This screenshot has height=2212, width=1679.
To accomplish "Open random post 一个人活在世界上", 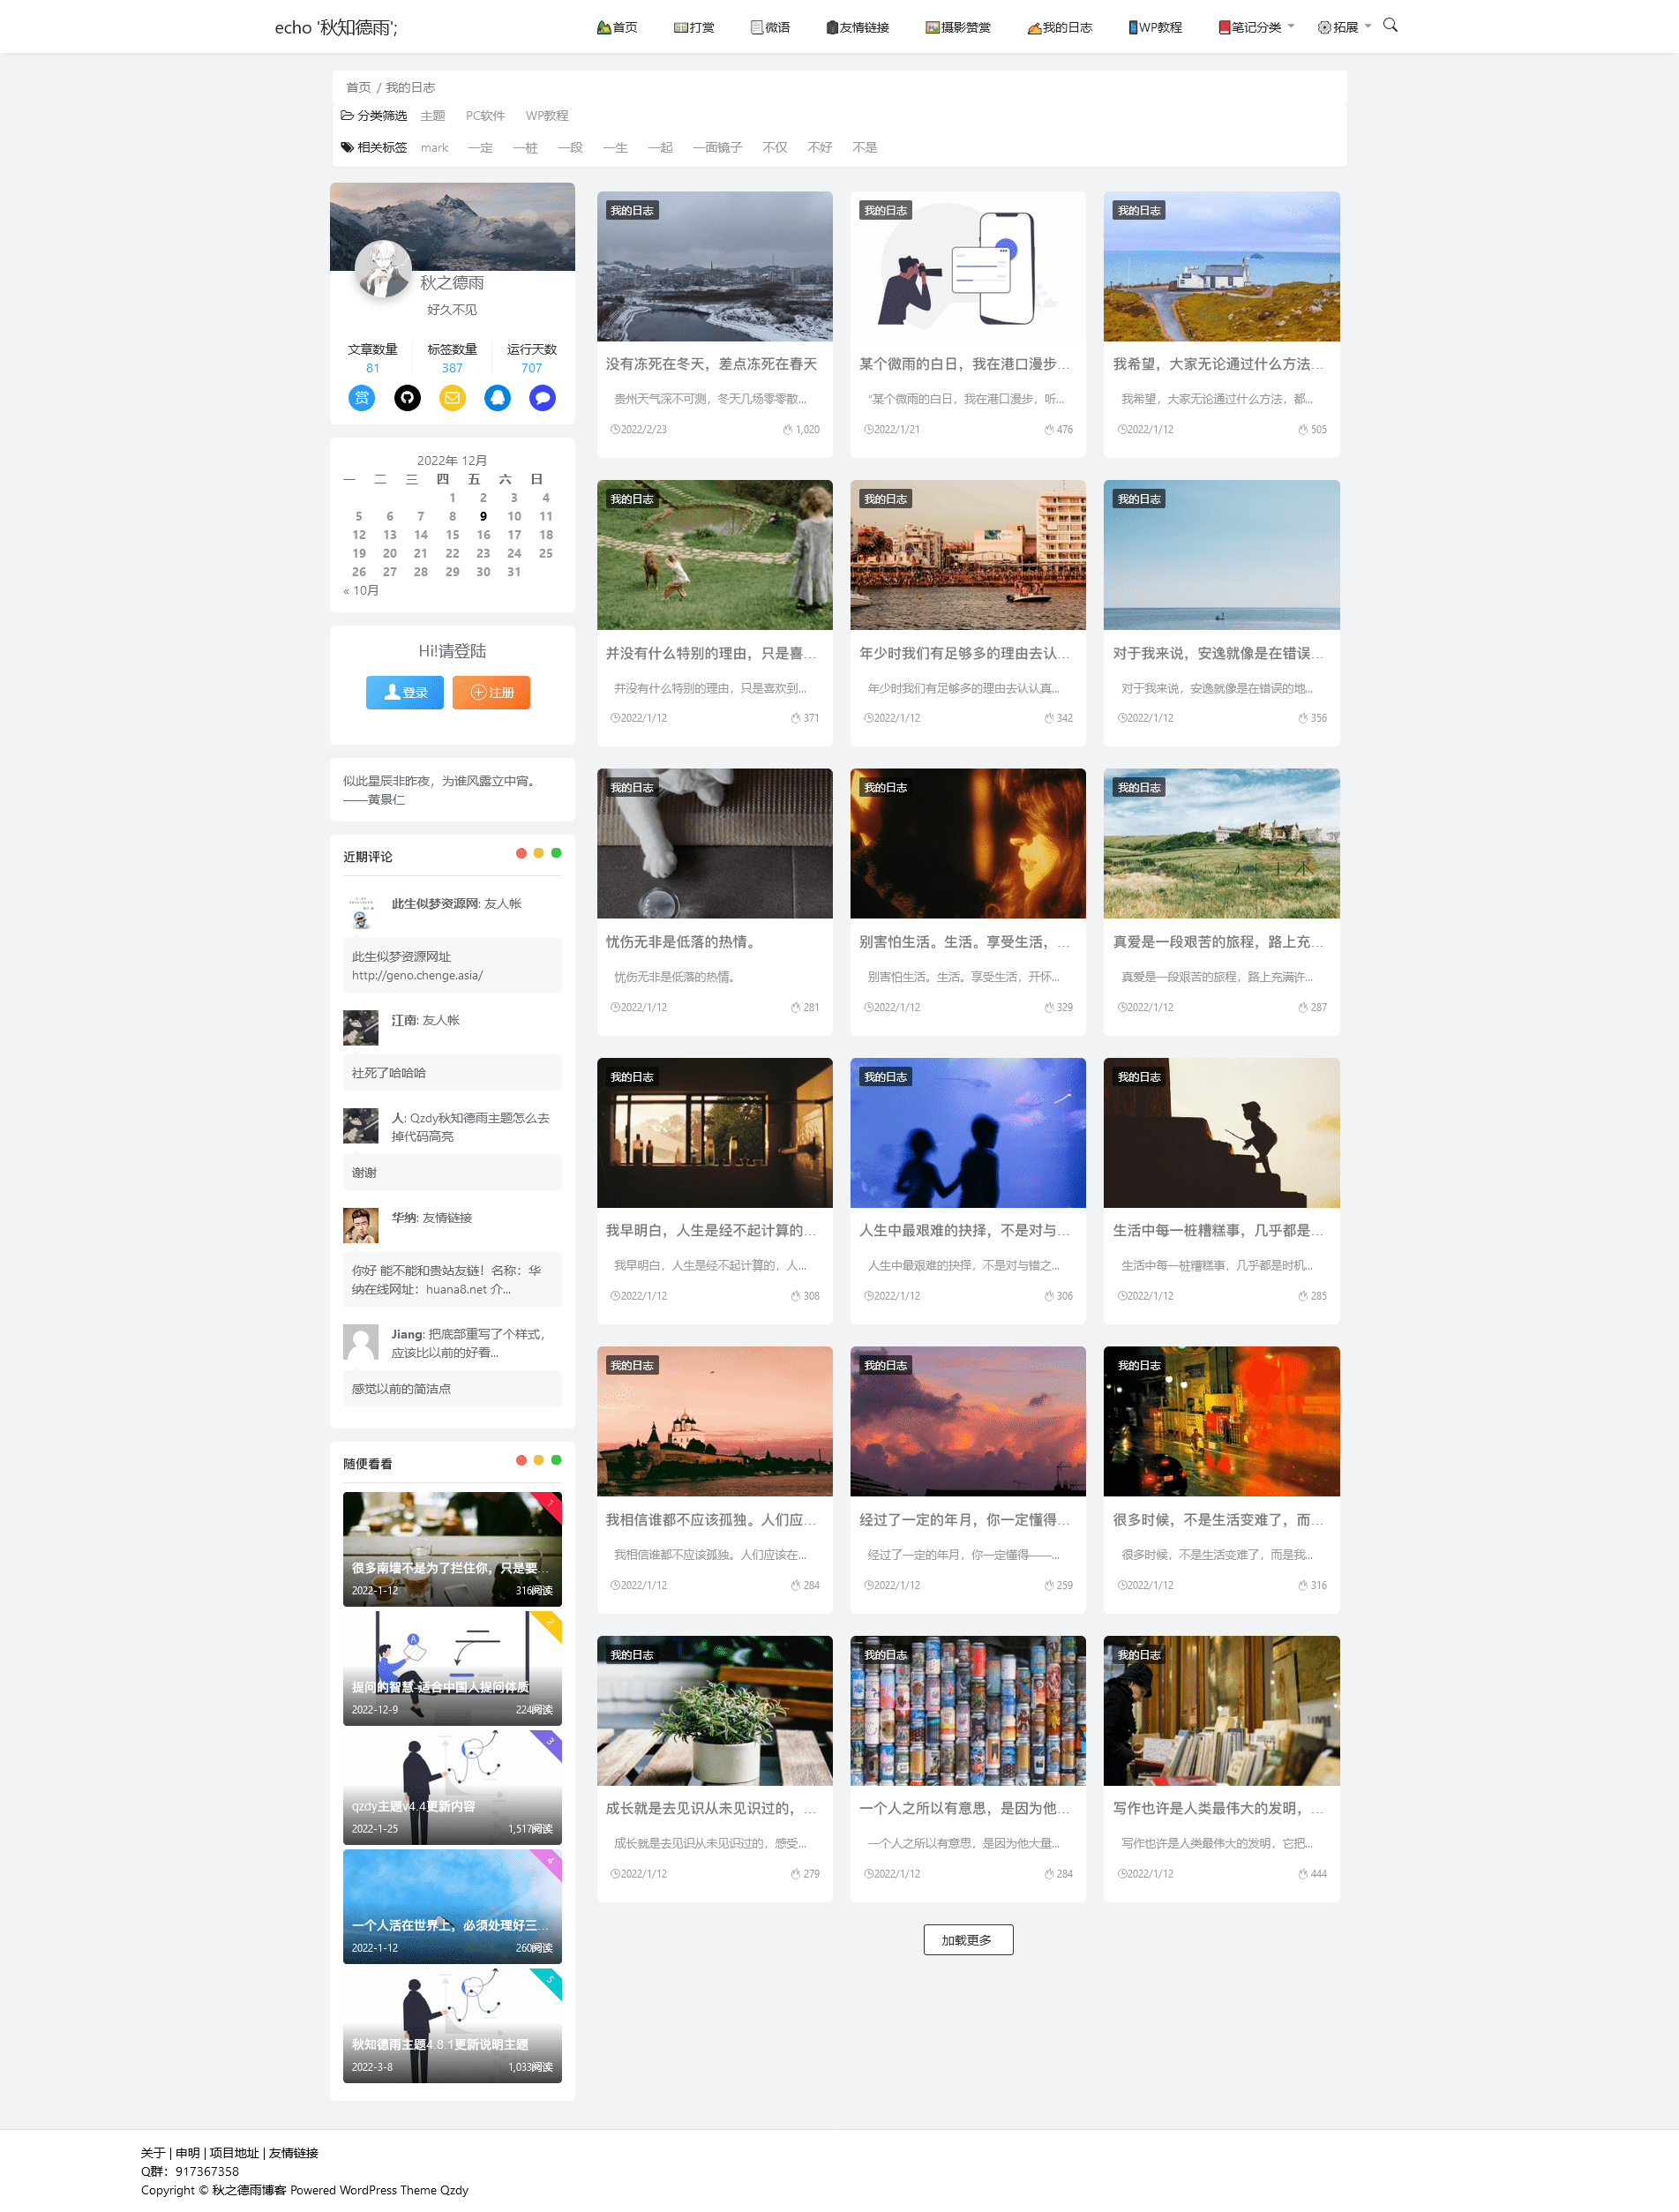I will (452, 1906).
